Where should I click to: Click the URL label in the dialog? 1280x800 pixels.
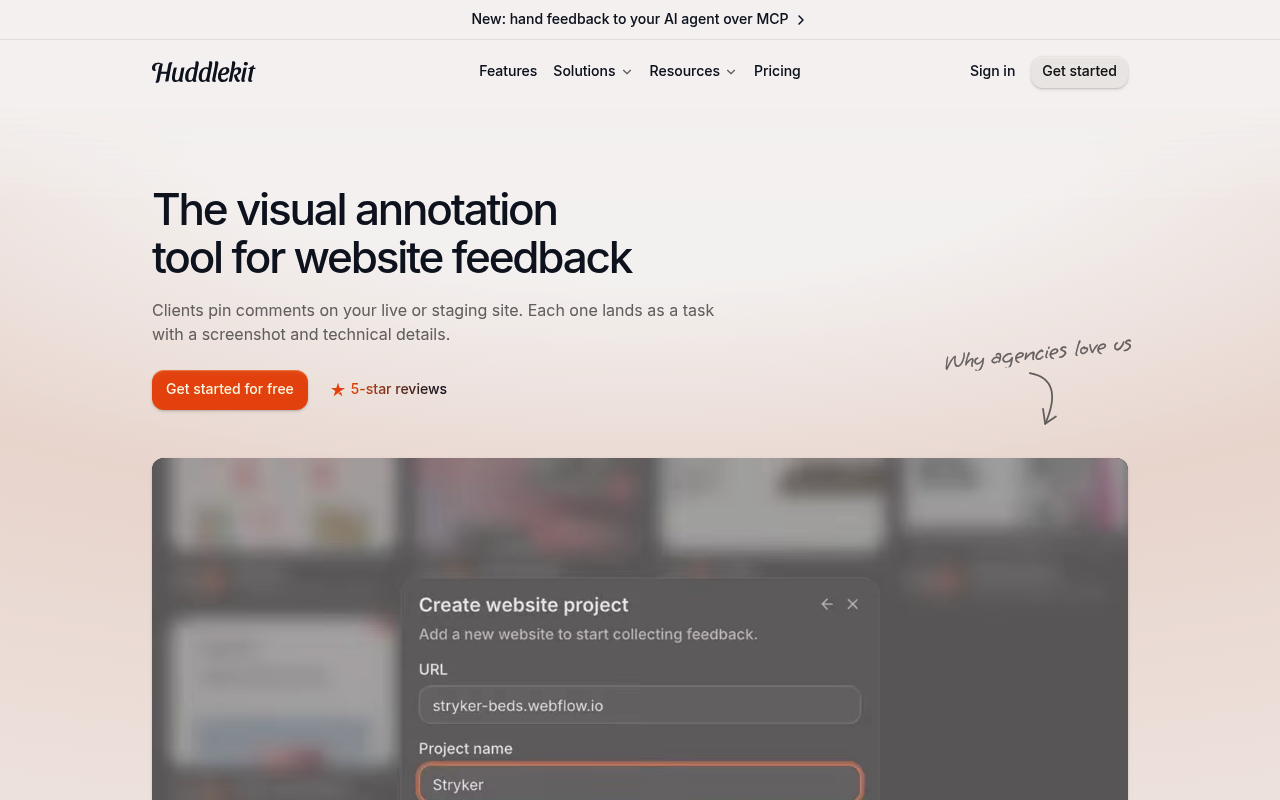[433, 669]
